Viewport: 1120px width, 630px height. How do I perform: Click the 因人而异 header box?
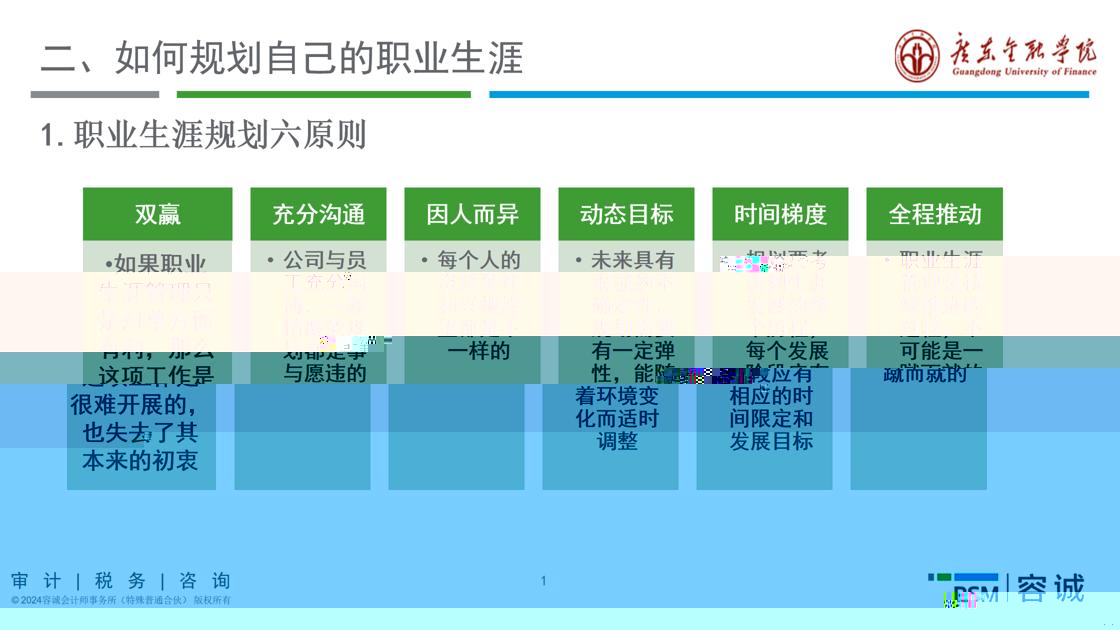(472, 214)
